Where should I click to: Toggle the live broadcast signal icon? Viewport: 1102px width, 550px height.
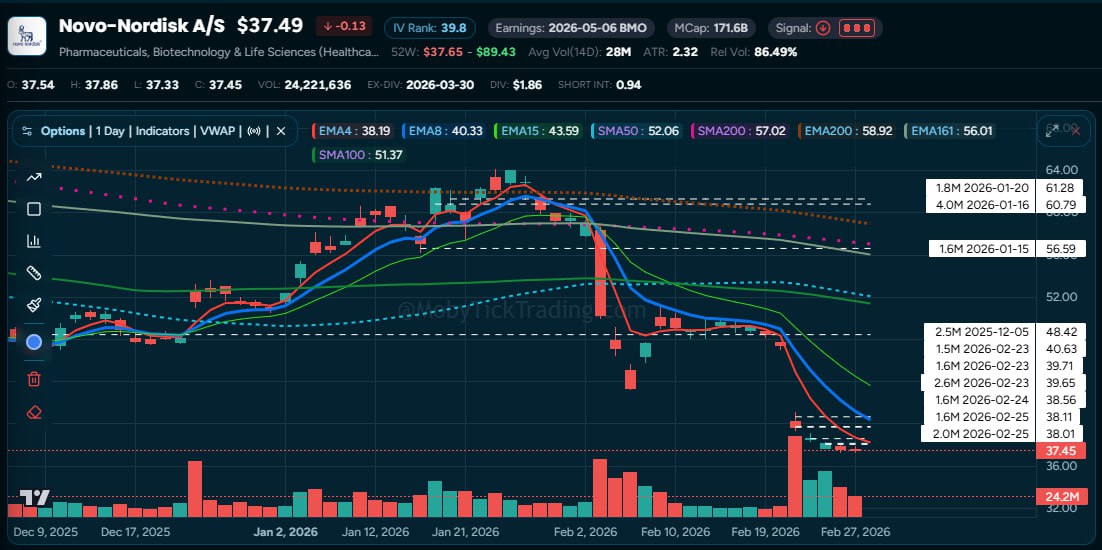pos(254,131)
